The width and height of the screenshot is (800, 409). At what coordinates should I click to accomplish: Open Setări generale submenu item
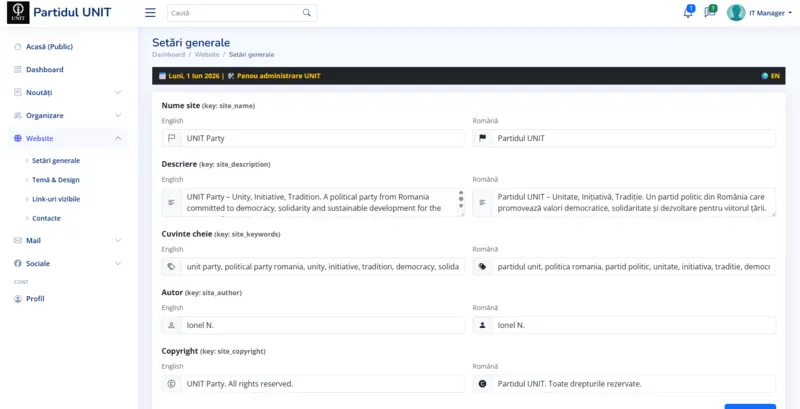point(56,161)
